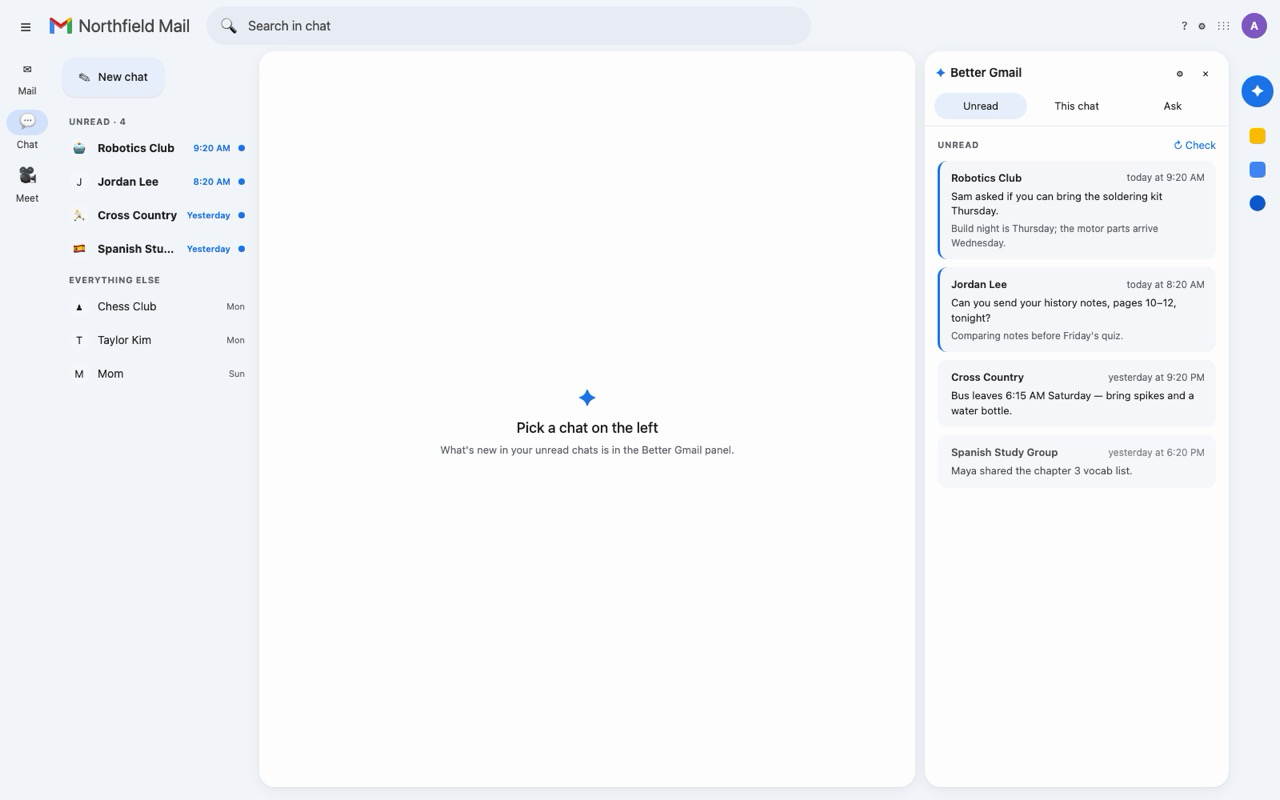Open the dark blue circle side app
This screenshot has width=1280, height=800.
pos(1257,203)
